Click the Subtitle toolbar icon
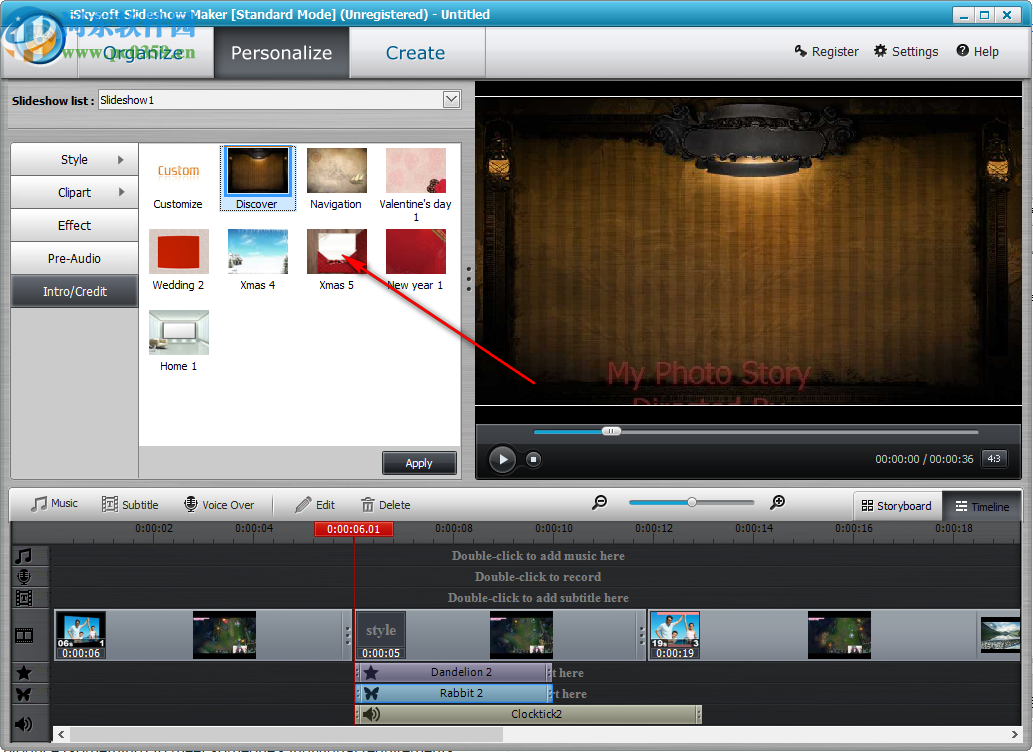Image resolution: width=1033 pixels, height=752 pixels. (x=111, y=503)
